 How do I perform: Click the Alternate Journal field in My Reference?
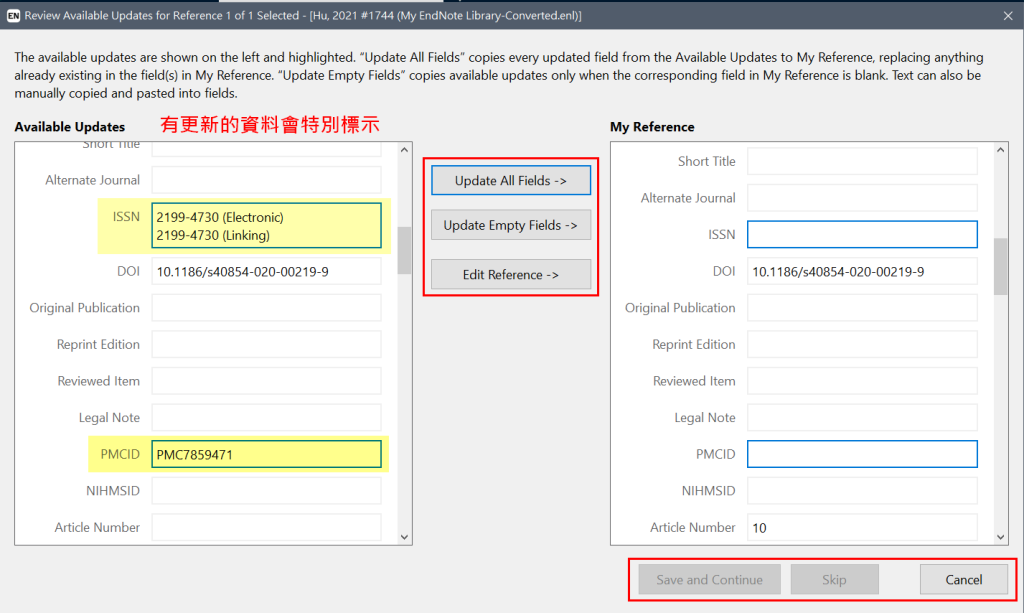(862, 198)
